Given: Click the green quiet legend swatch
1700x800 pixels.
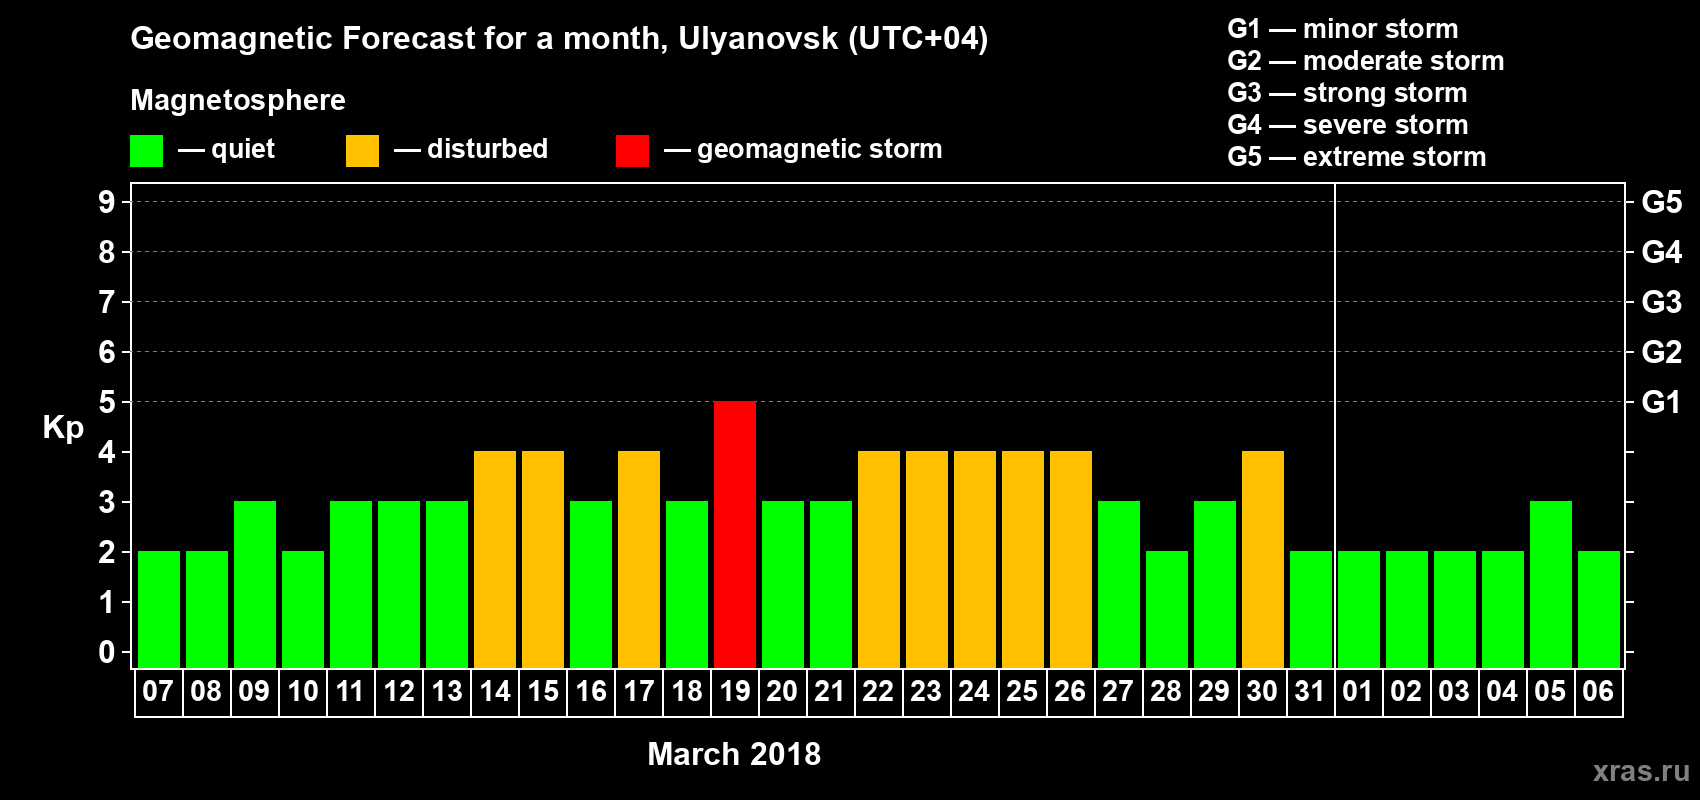Looking at the screenshot, I should click(x=146, y=151).
